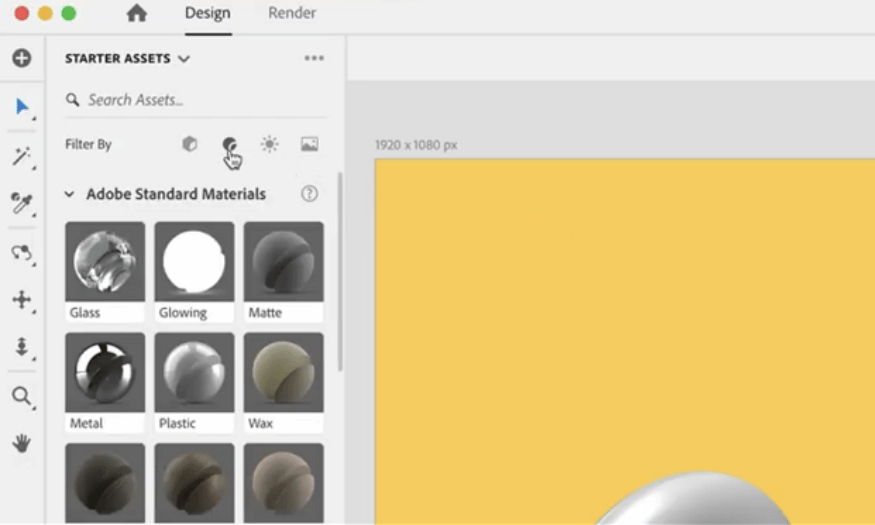
Task: Click the magnifier icon in the search field
Action: click(x=73, y=100)
